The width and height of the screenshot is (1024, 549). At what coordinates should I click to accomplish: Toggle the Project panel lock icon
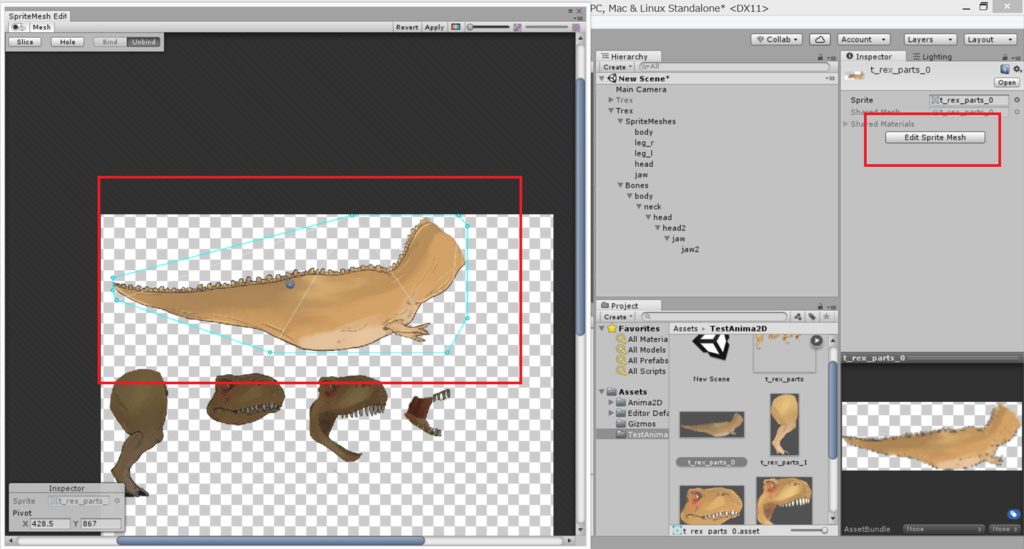pos(820,306)
